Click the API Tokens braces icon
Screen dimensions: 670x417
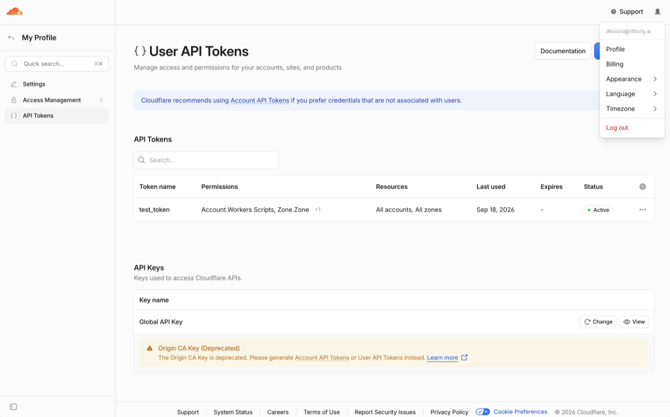pos(14,116)
